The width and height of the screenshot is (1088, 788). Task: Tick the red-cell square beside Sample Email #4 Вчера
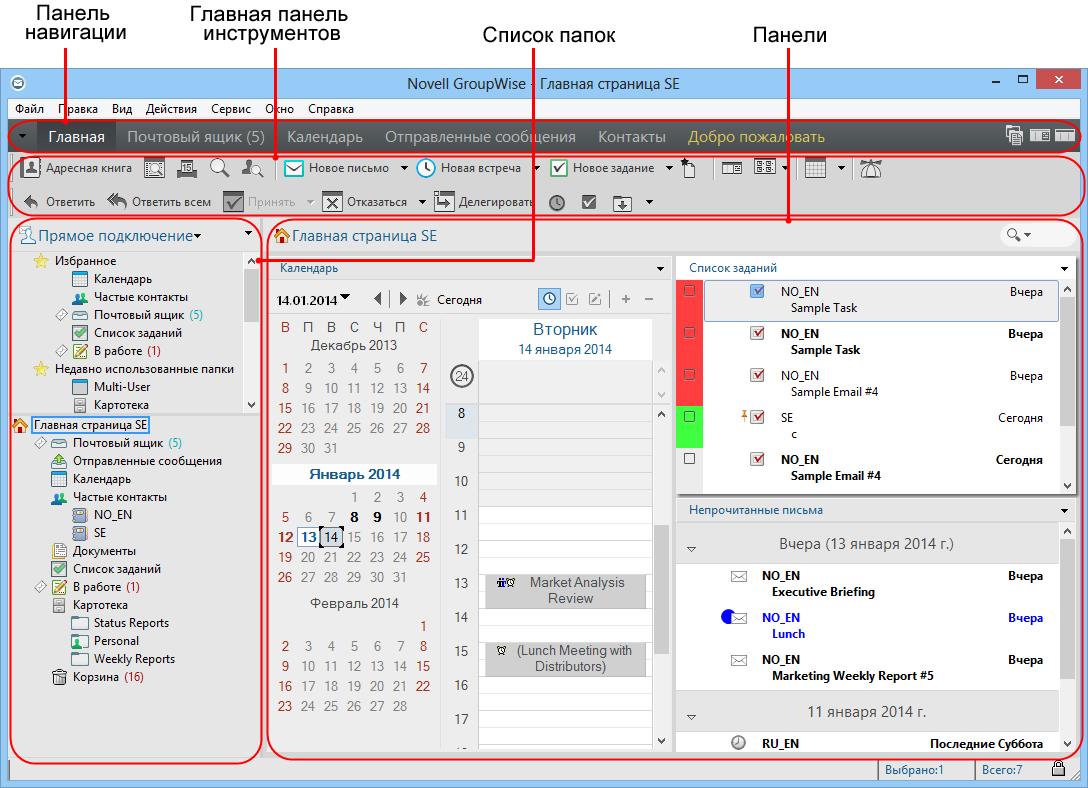pos(689,375)
